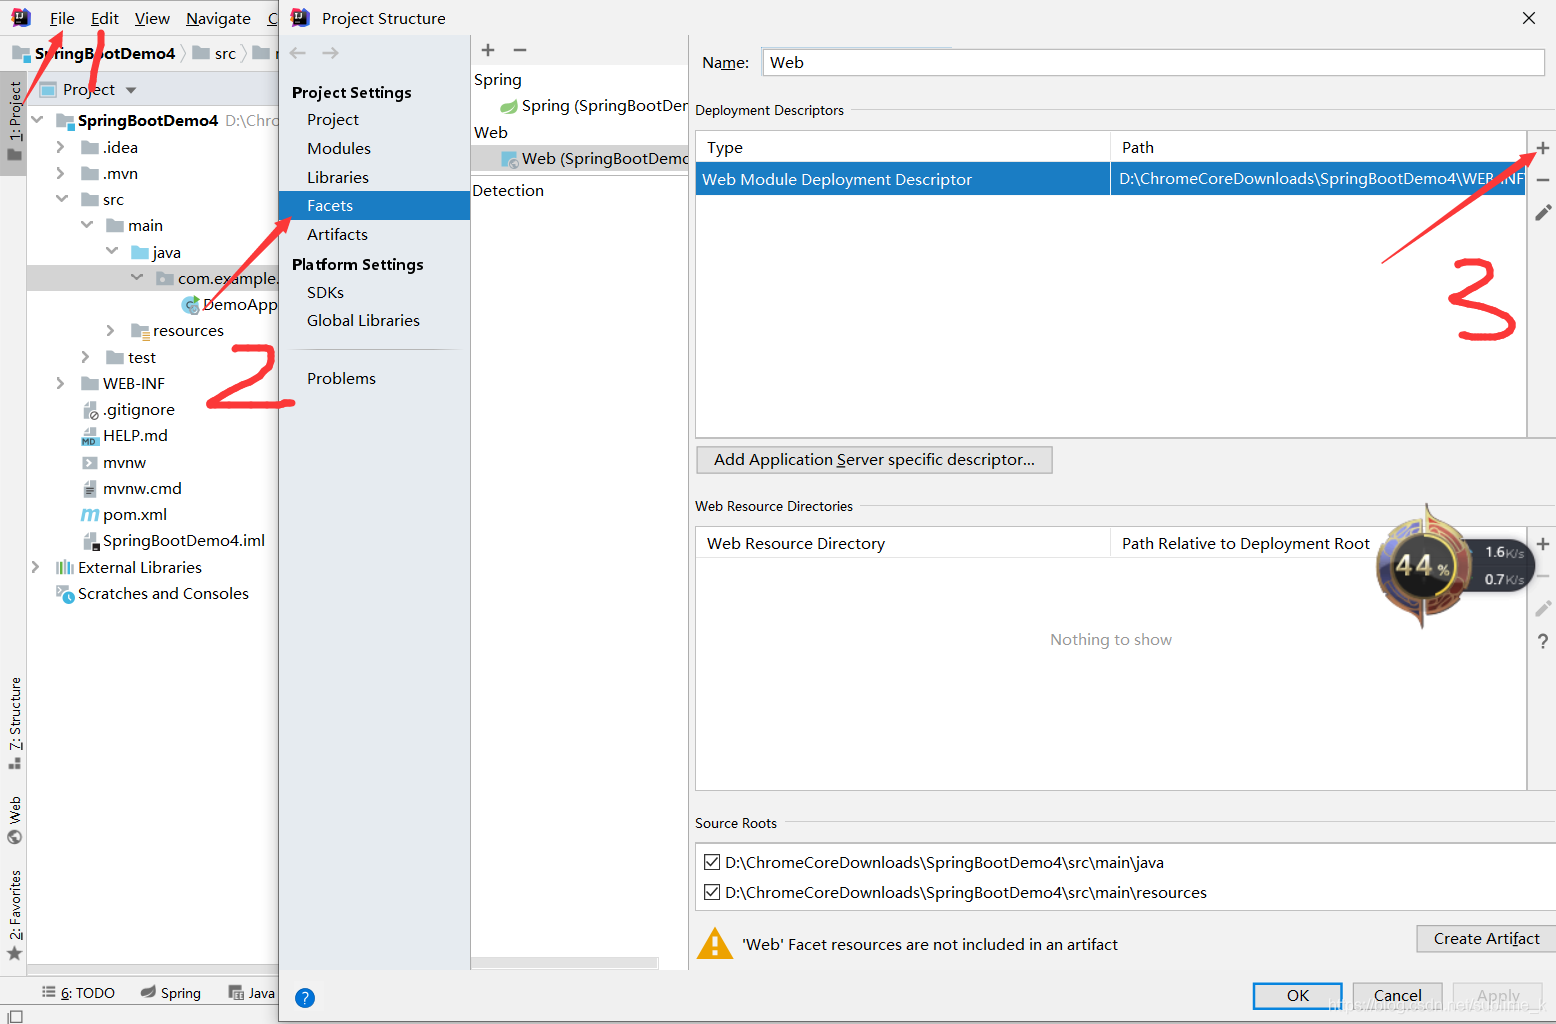Open .gitignore file

pyautogui.click(x=138, y=409)
